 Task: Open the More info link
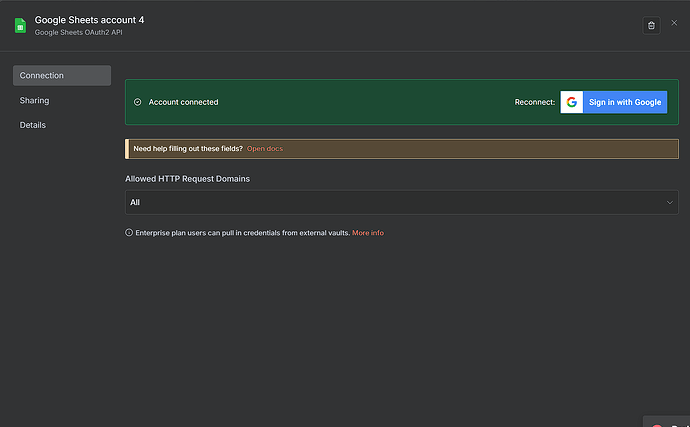tap(367, 233)
